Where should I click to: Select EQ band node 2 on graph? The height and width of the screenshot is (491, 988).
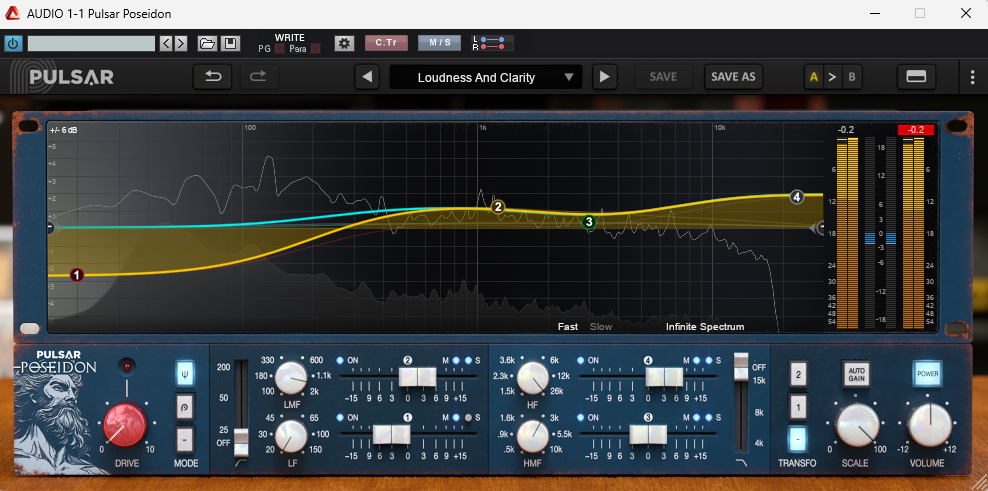click(x=498, y=207)
